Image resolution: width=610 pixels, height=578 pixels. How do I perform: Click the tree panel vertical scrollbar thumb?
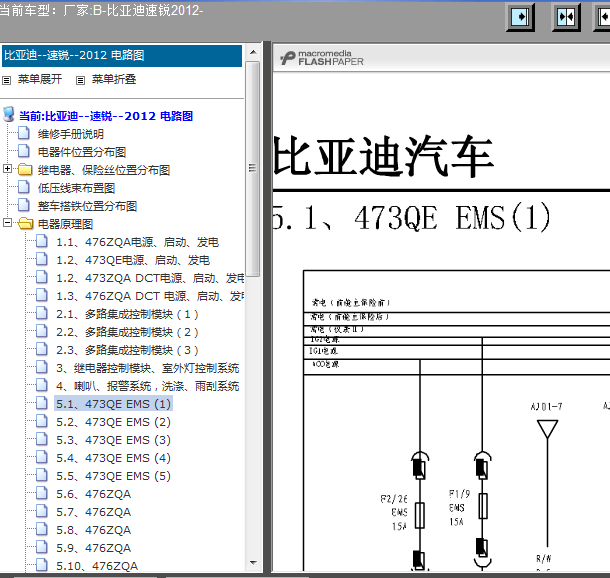[253, 169]
